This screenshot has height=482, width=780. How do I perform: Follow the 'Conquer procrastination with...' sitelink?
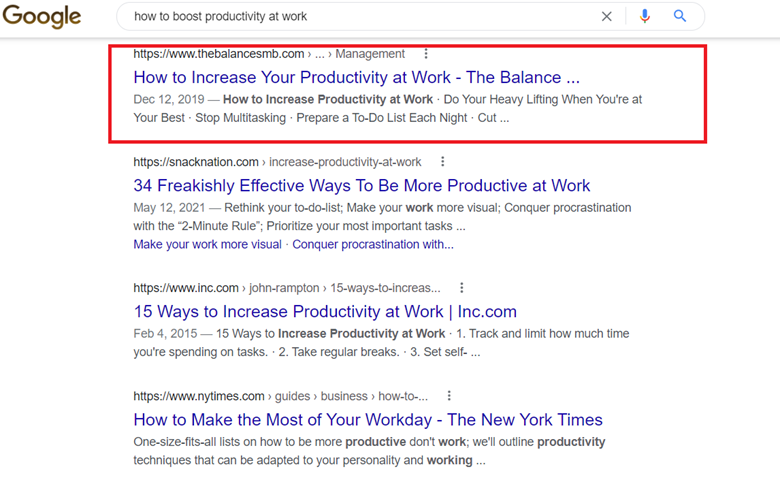pos(373,245)
